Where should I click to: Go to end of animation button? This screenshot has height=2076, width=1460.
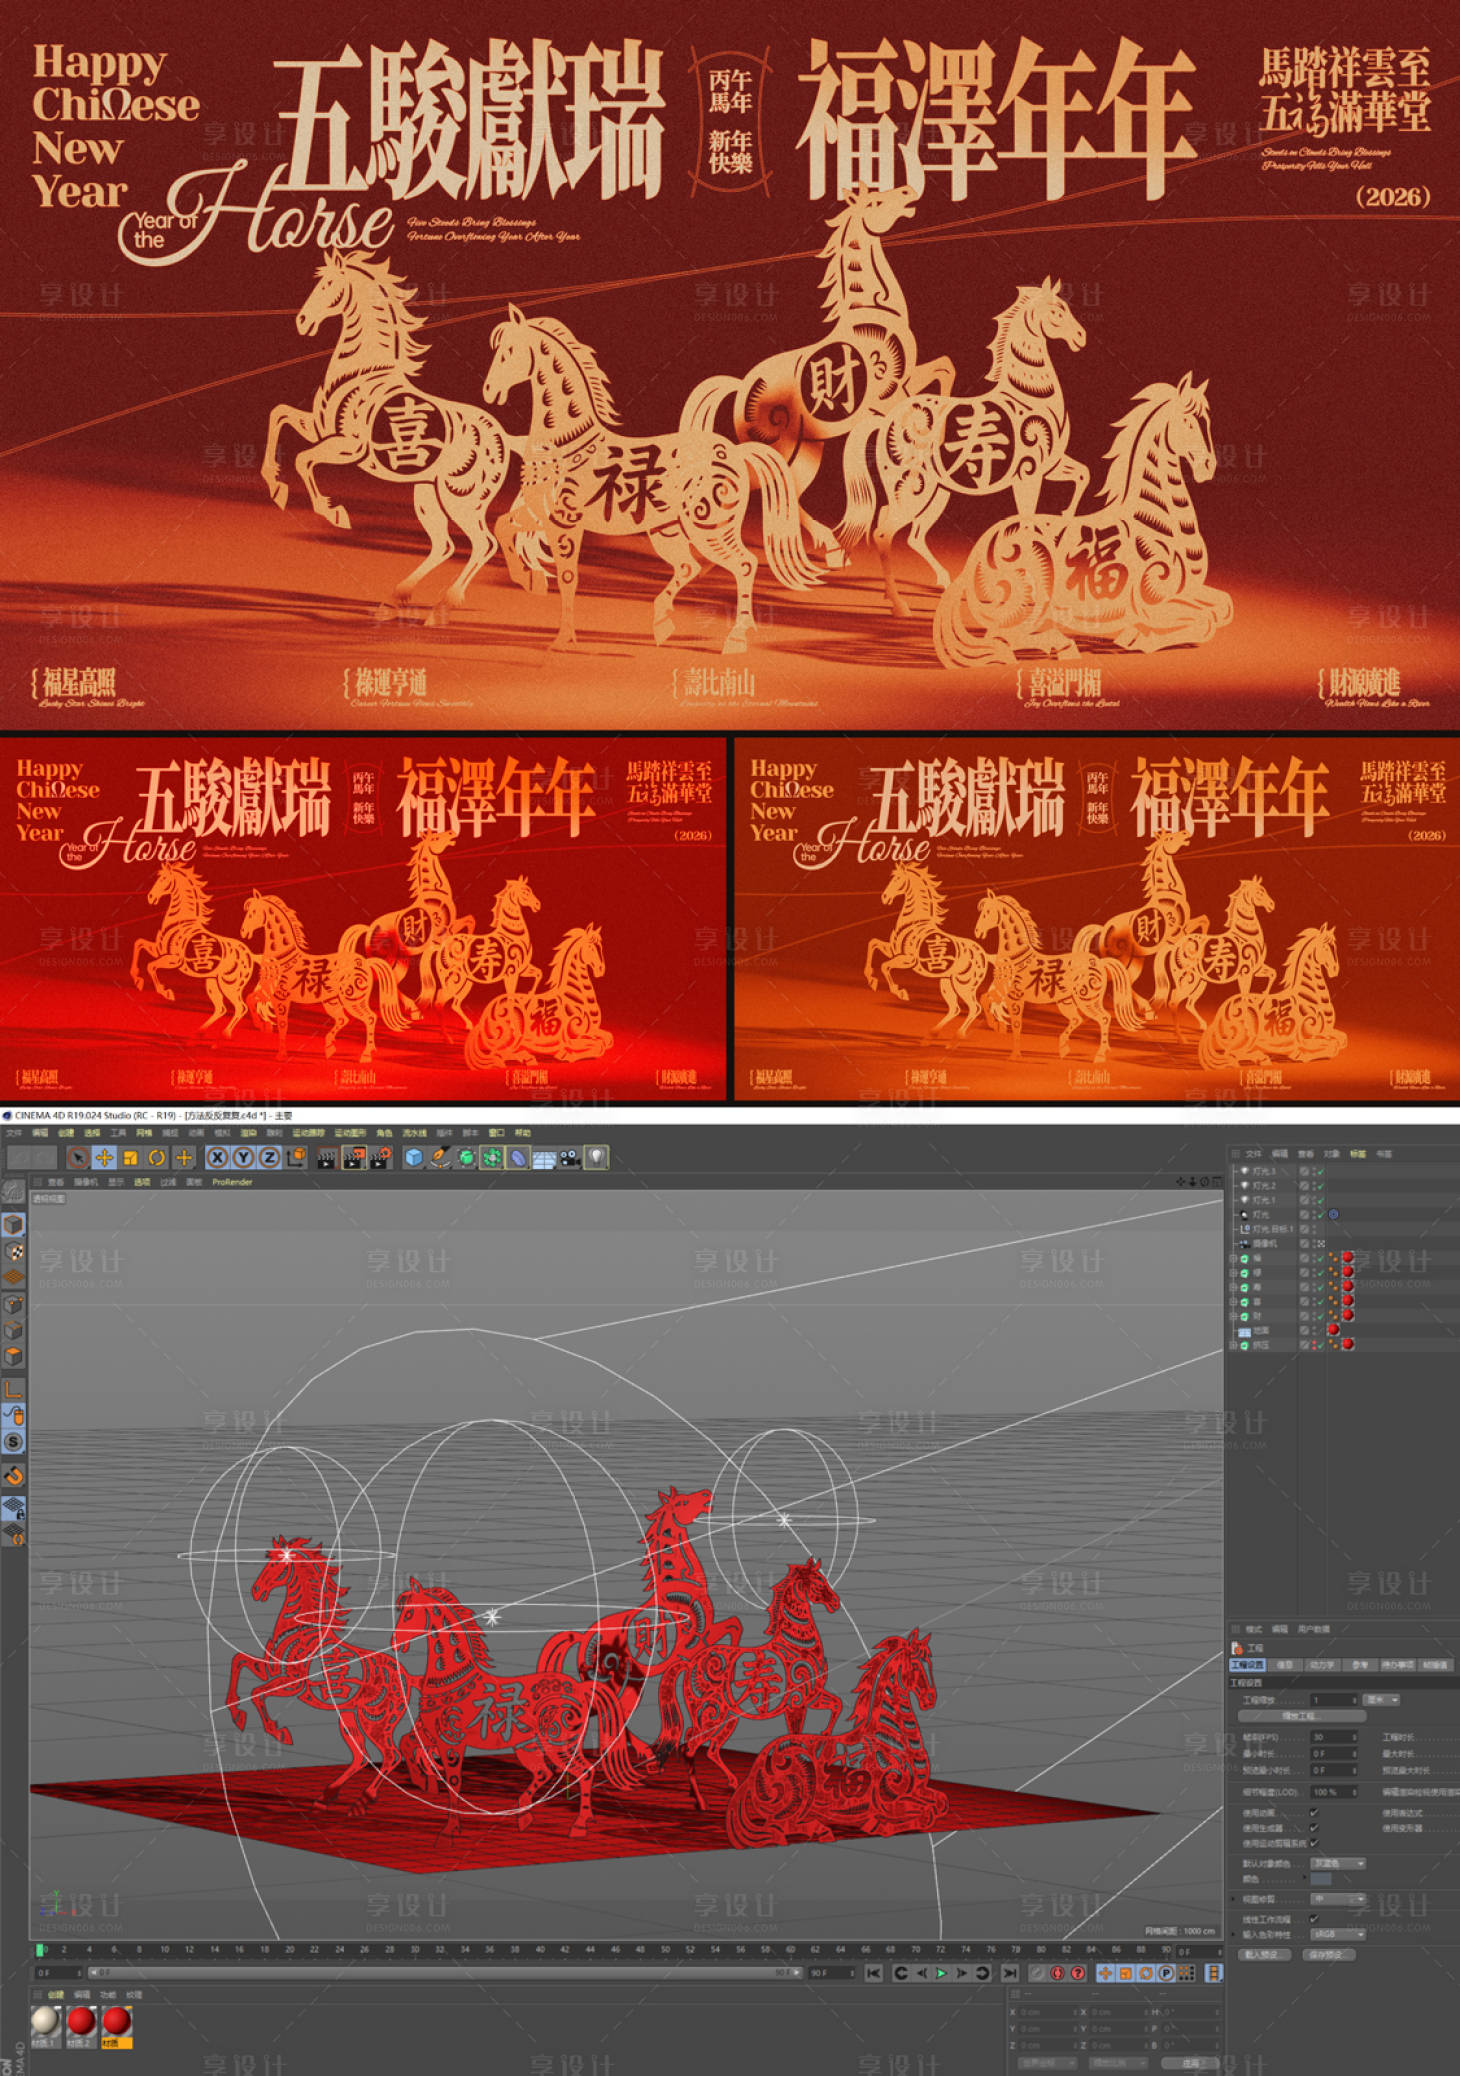click(x=1009, y=1973)
